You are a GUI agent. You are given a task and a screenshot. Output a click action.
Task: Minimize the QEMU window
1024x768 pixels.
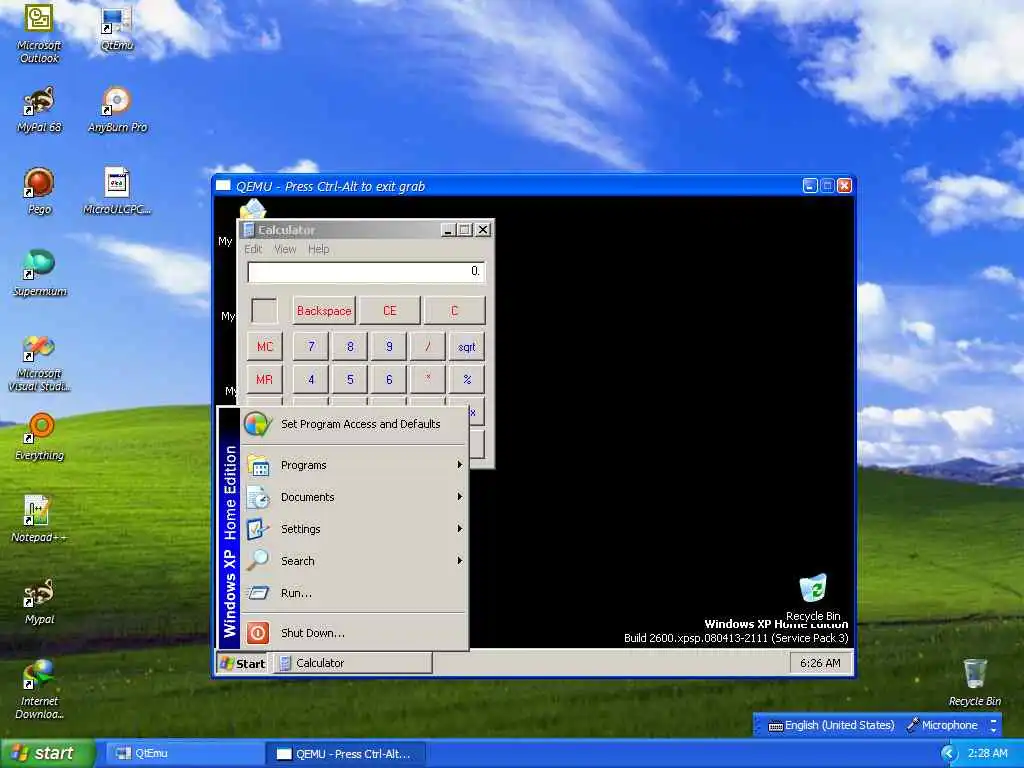[810, 186]
